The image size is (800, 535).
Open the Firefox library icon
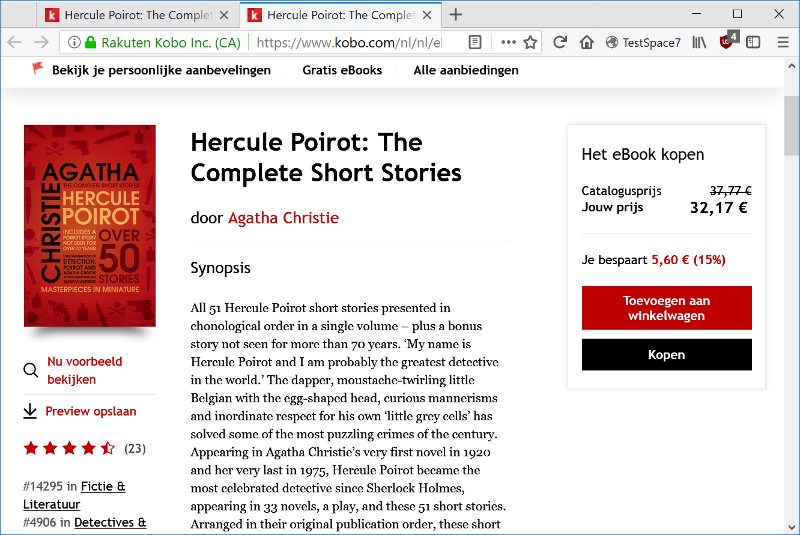point(699,42)
